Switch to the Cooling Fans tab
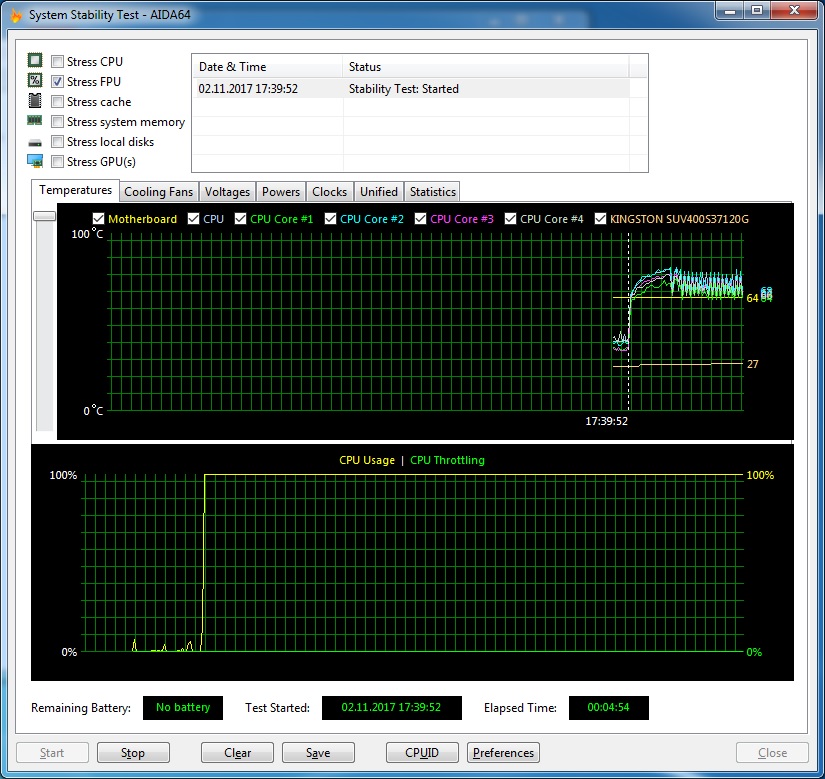The image size is (825, 779). click(x=158, y=192)
